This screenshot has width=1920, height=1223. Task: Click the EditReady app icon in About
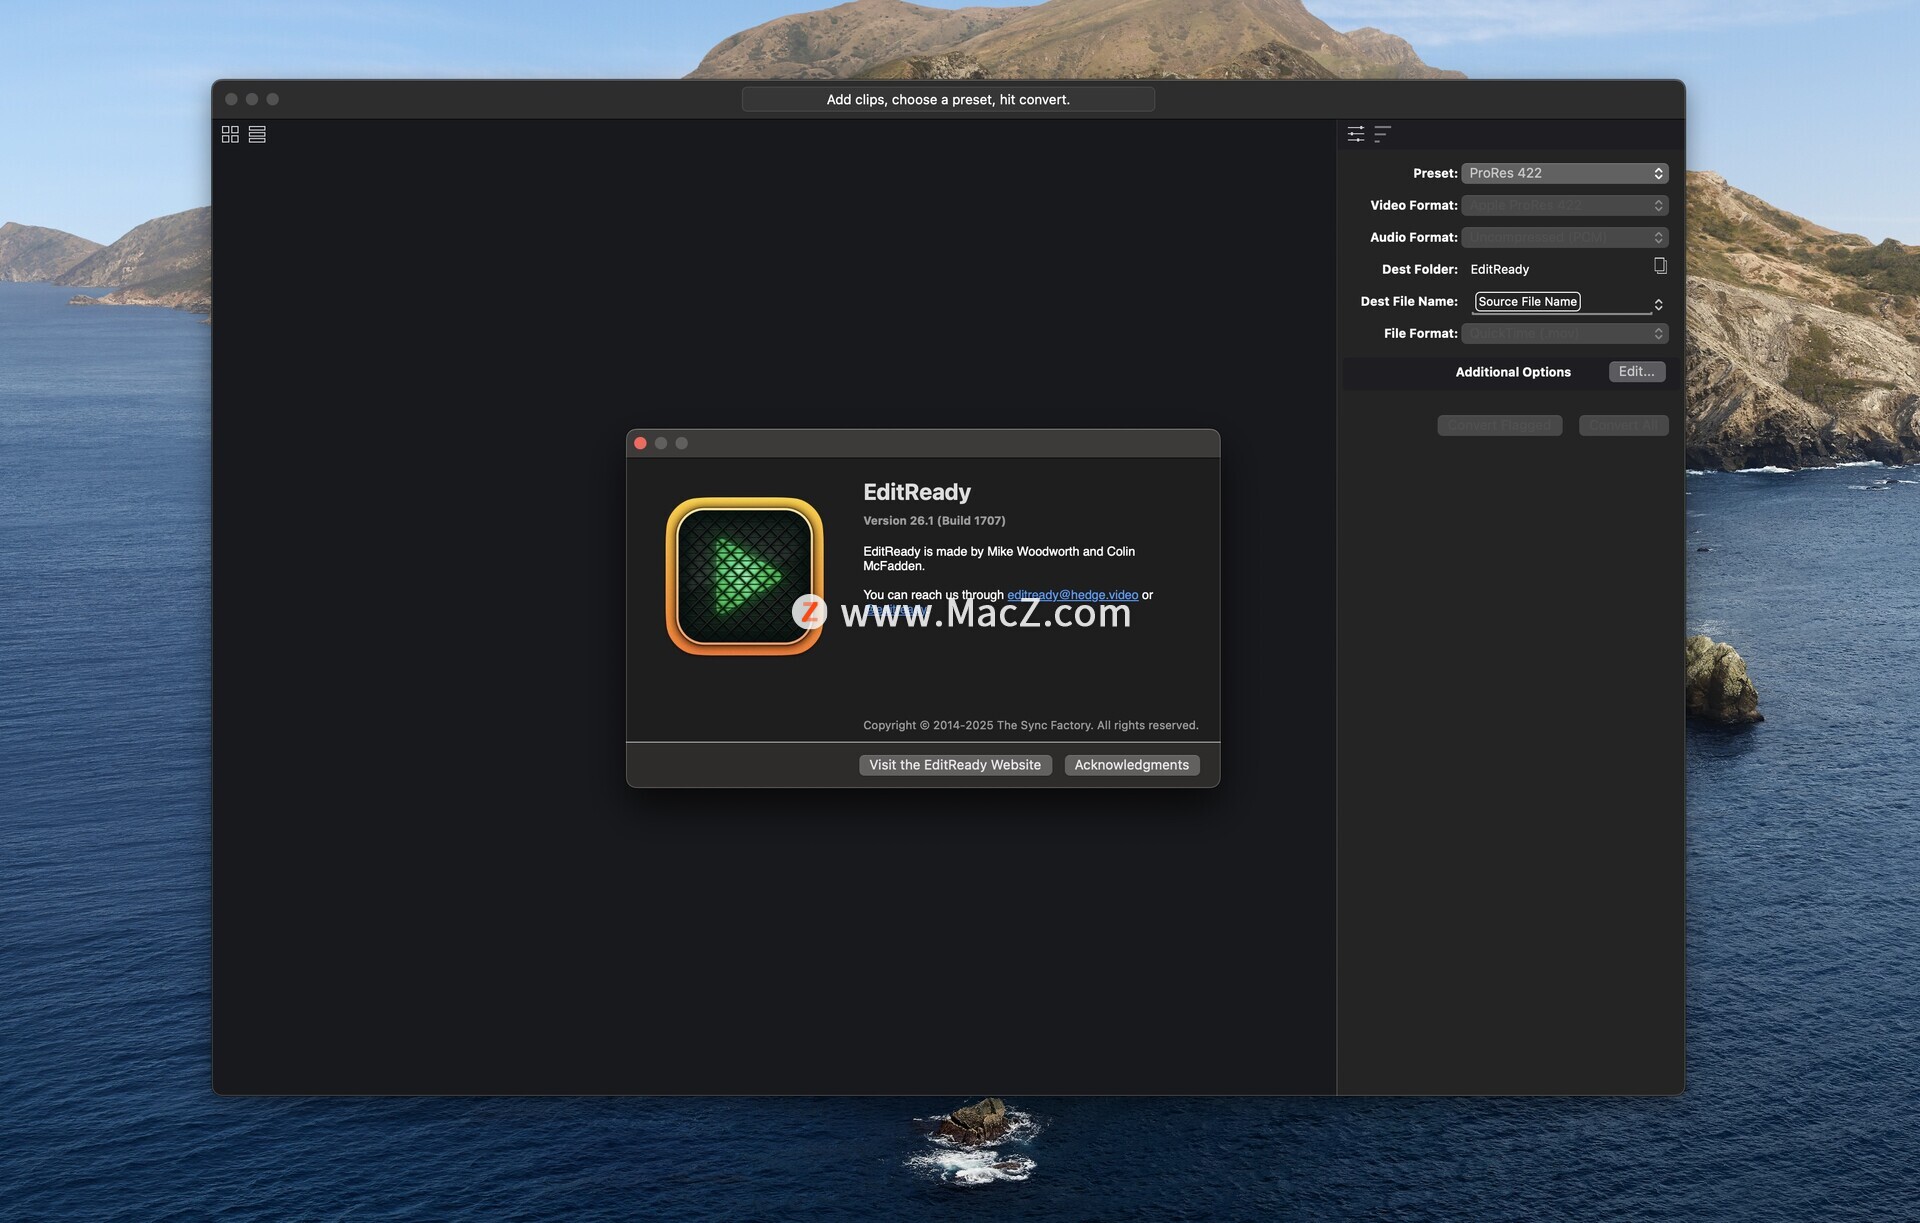tap(744, 576)
